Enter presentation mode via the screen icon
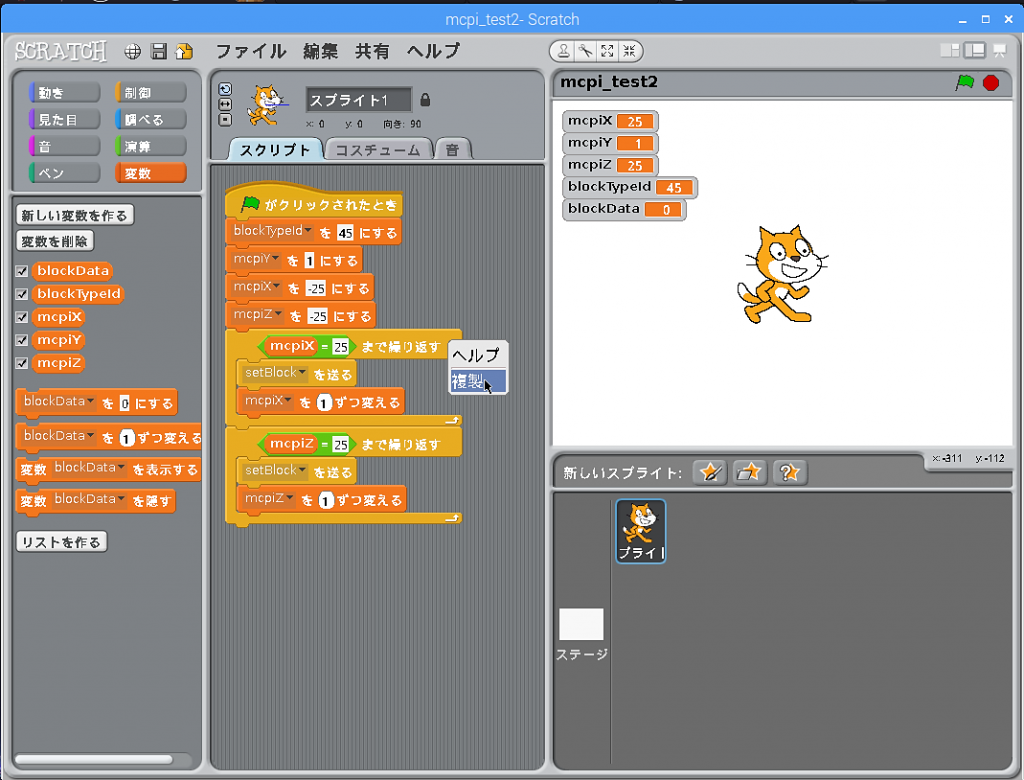1024x780 pixels. [x=1000, y=50]
